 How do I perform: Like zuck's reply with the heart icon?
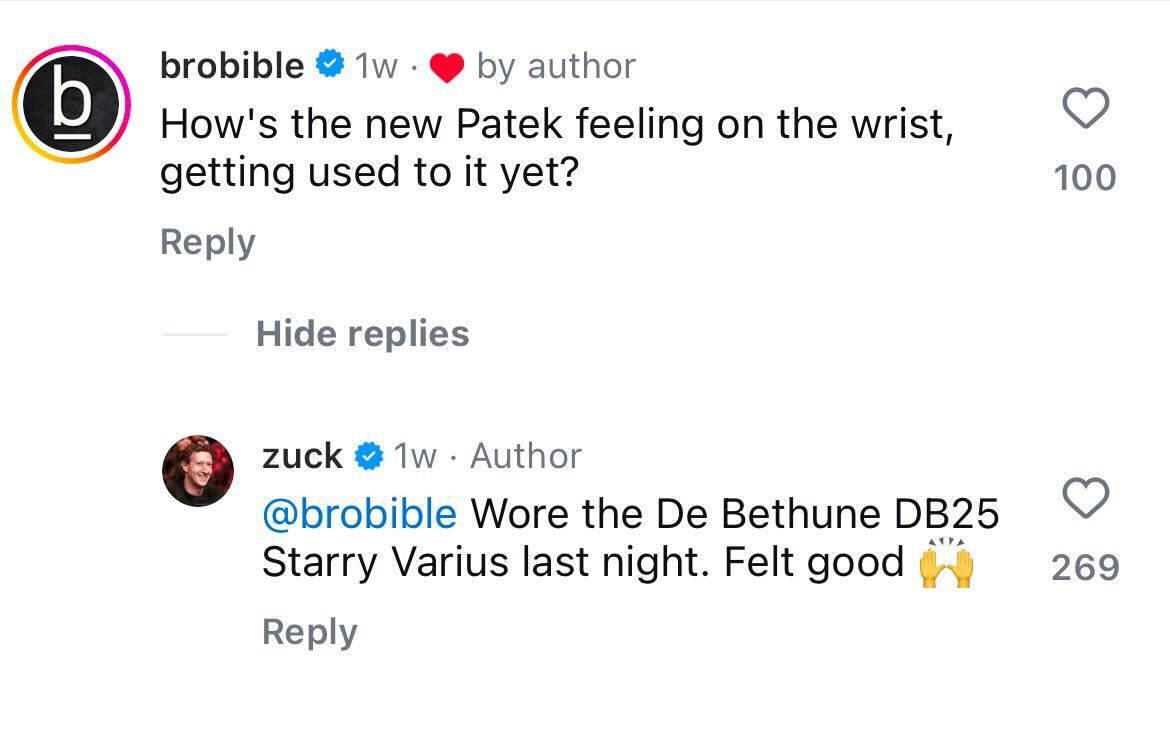point(1086,498)
